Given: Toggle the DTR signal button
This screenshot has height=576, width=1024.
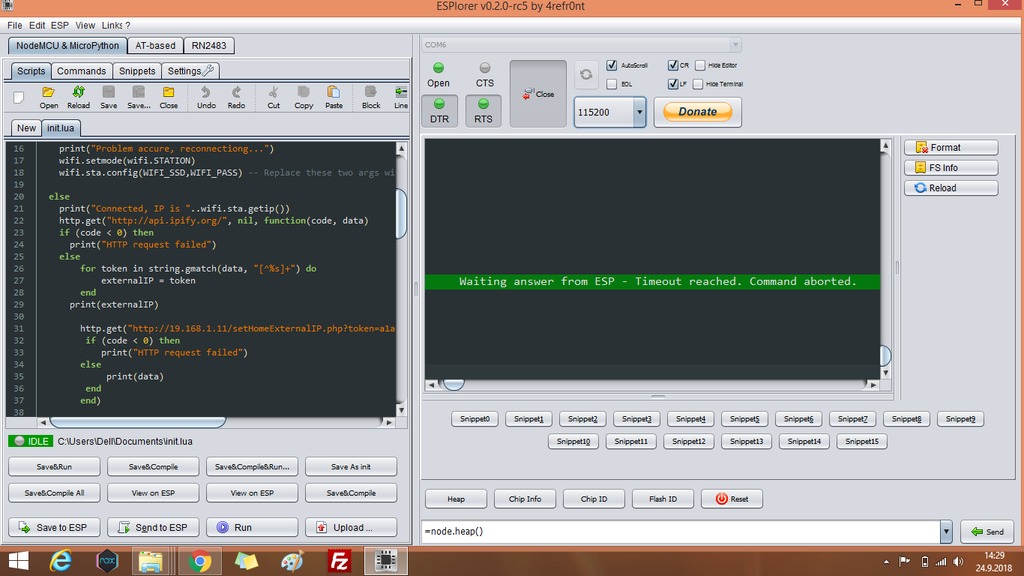Looking at the screenshot, I should coord(439,110).
